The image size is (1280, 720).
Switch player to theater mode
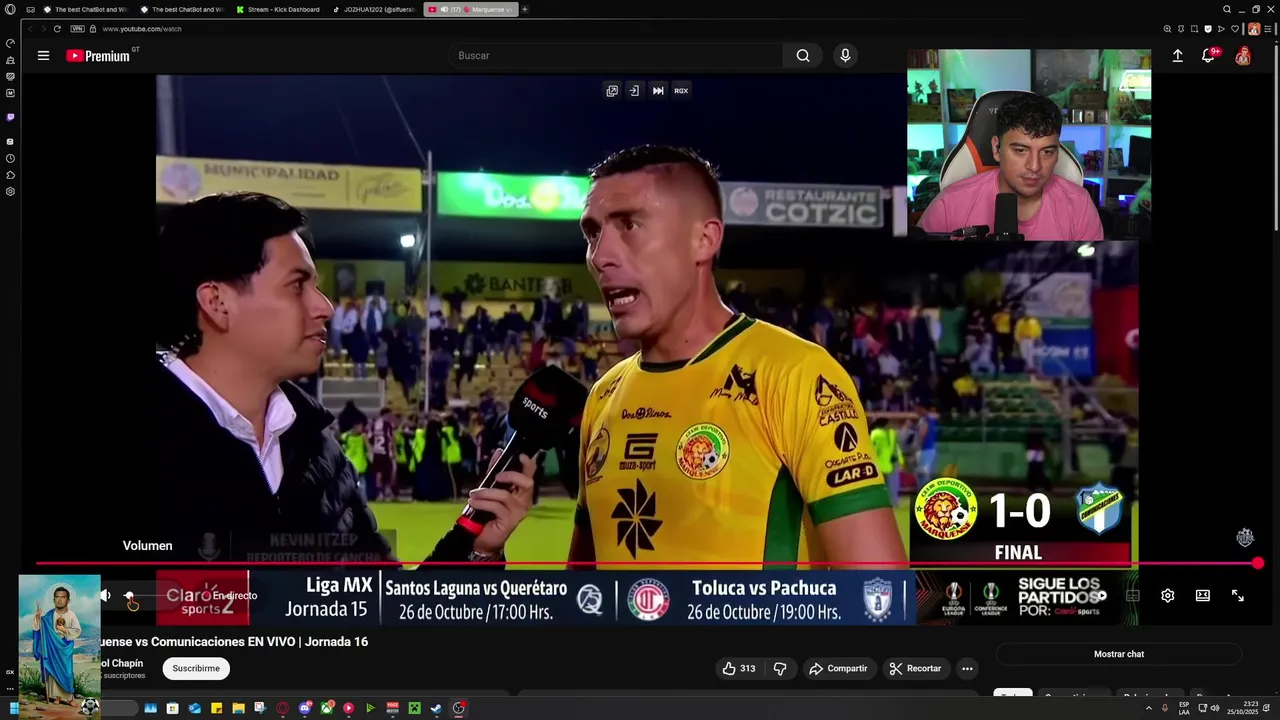pyautogui.click(x=1202, y=595)
